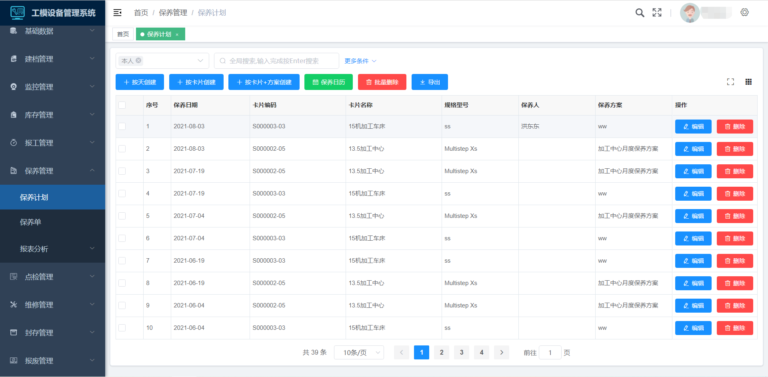Screen dimensions: 768x377
Task: Check the row 2 checkbox
Action: tap(122, 148)
